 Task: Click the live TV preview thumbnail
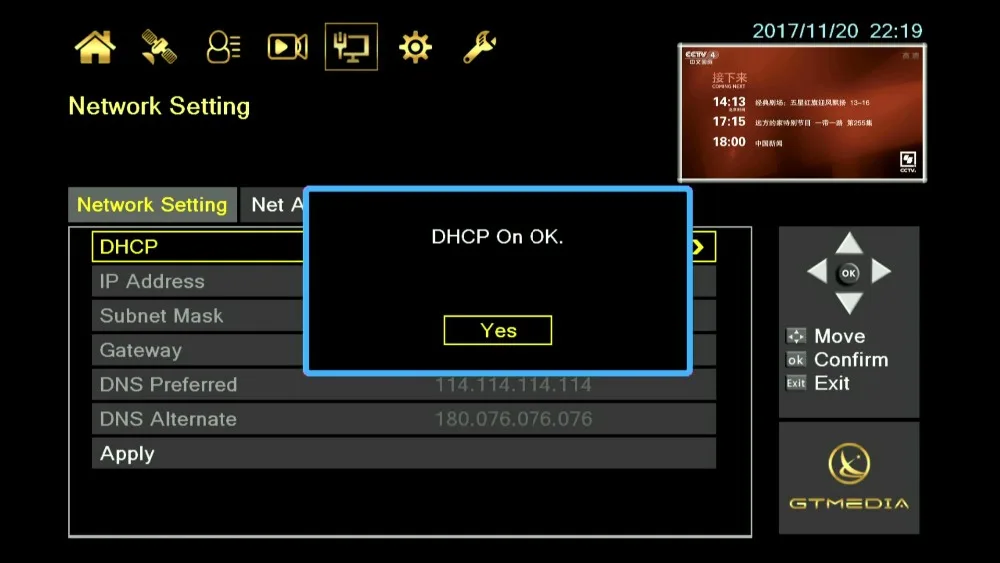[802, 113]
